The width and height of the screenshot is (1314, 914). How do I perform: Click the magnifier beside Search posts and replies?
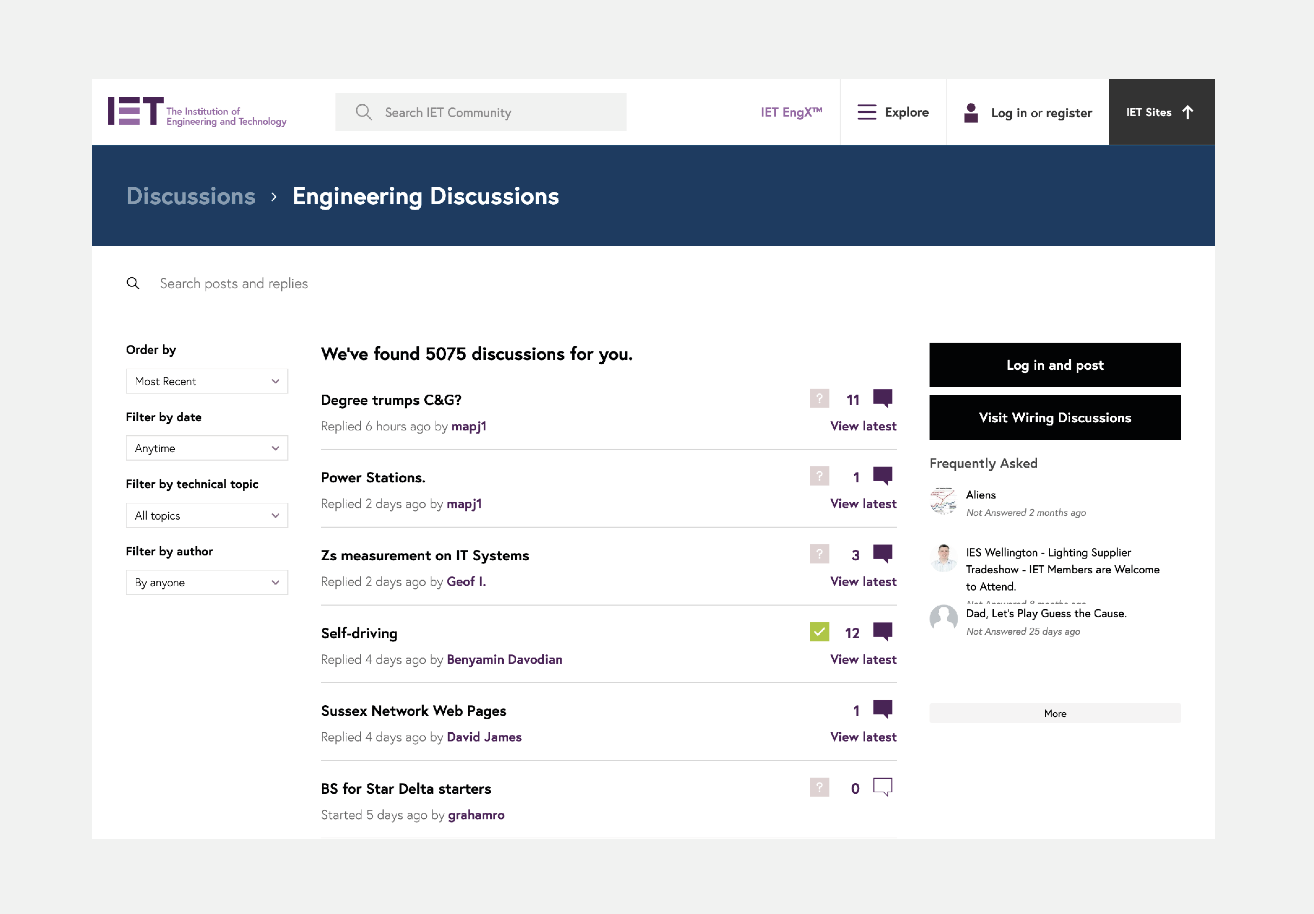point(133,283)
